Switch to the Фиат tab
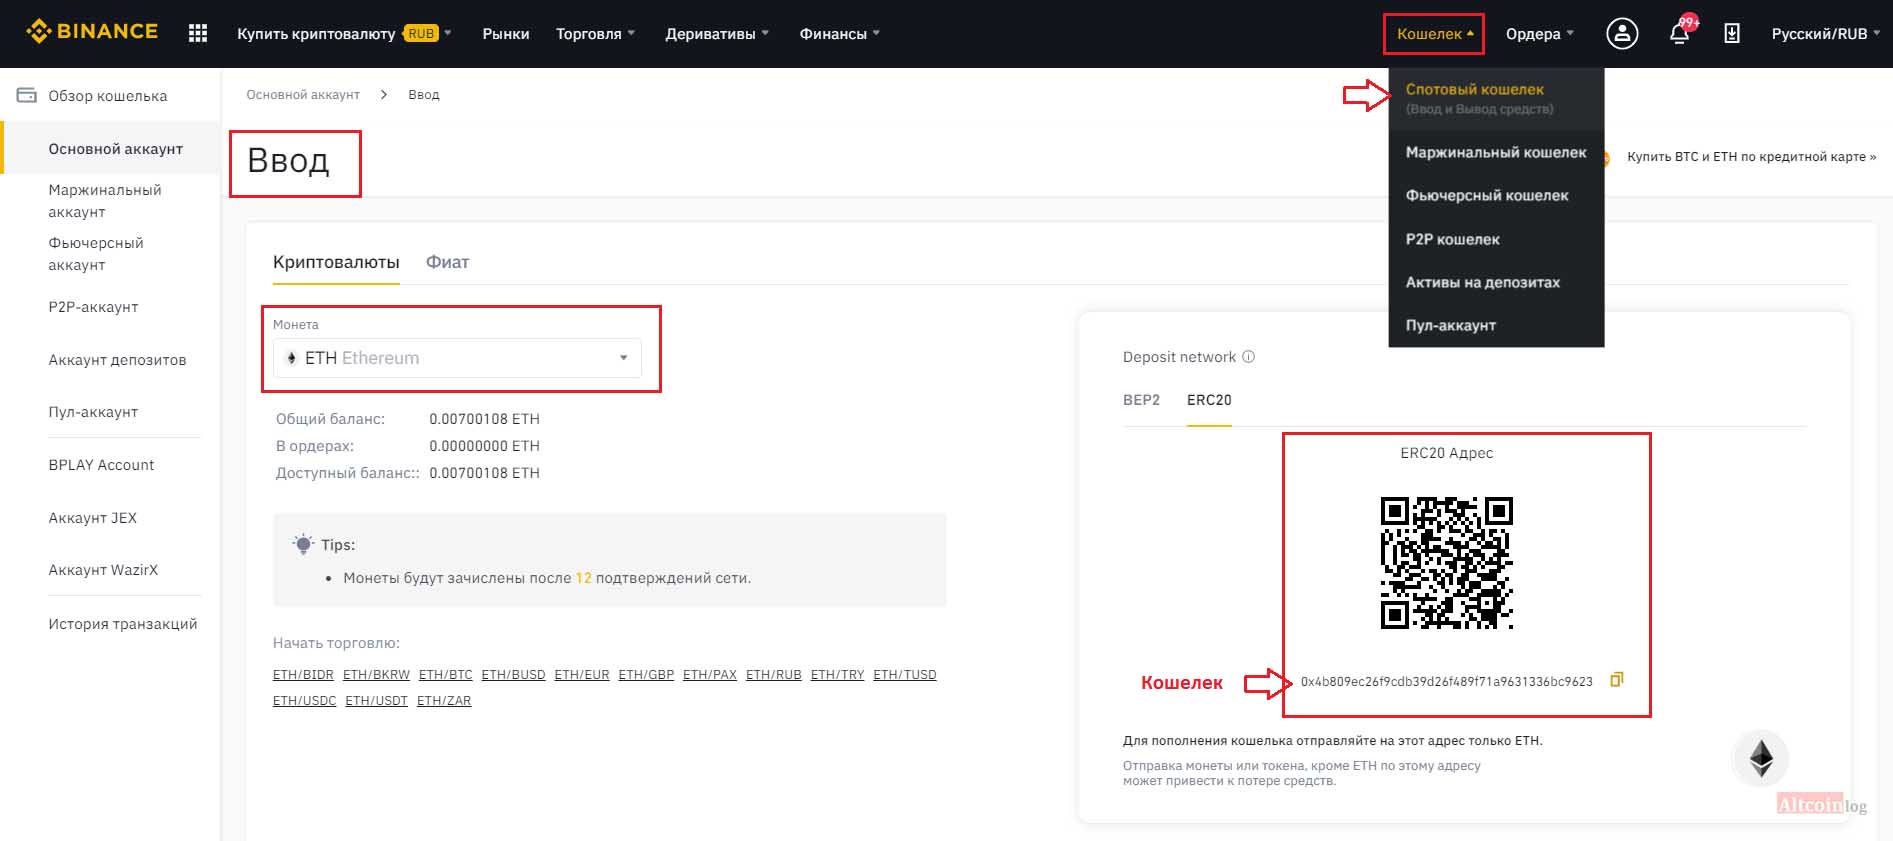The width and height of the screenshot is (1893, 841). click(447, 262)
